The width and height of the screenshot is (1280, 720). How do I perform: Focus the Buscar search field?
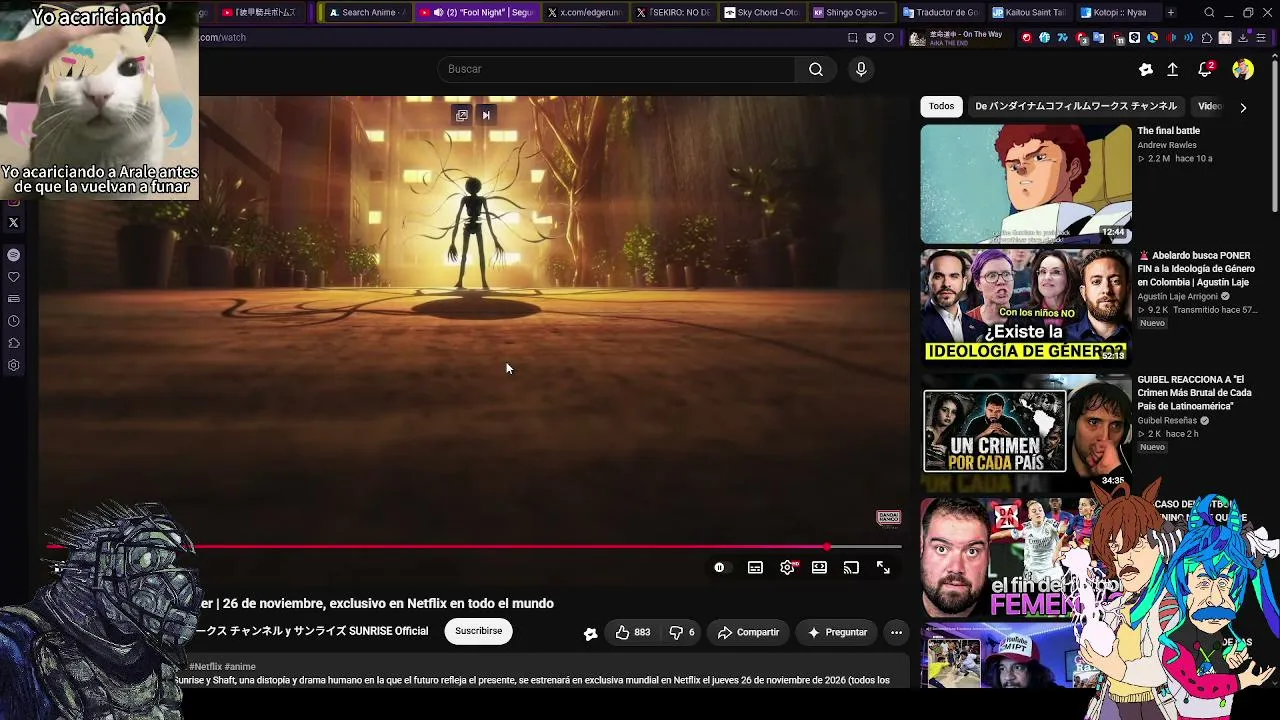(617, 69)
